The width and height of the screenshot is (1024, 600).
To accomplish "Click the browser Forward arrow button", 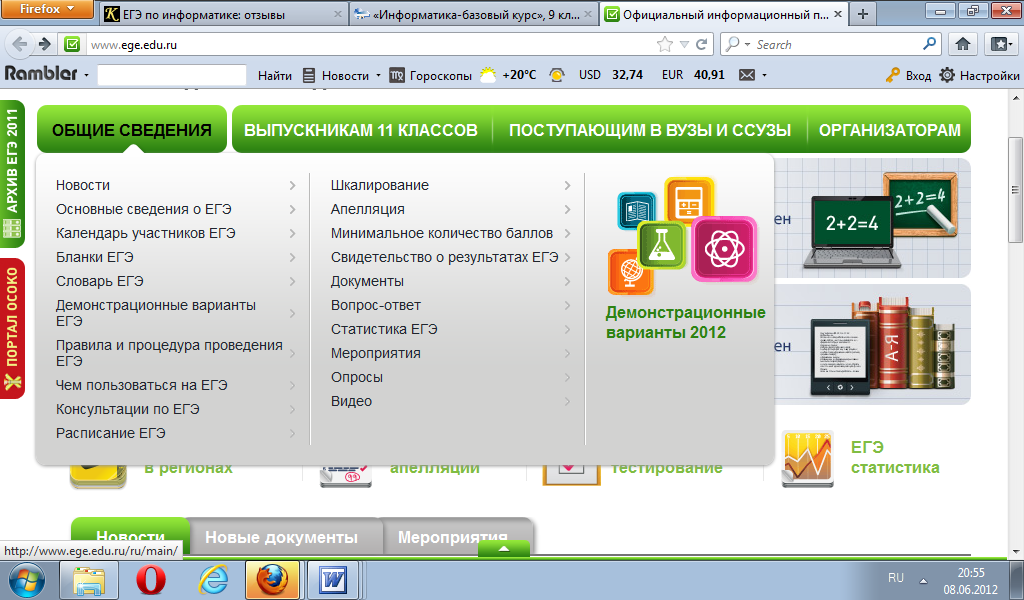I will tap(44, 44).
